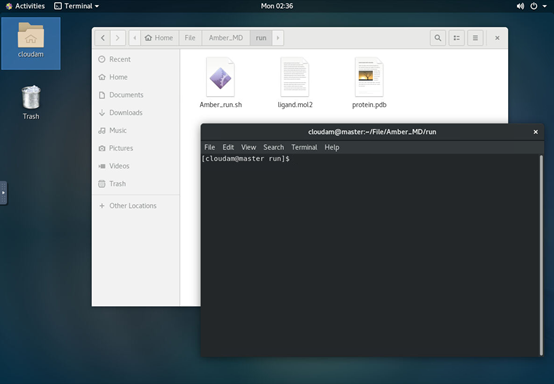This screenshot has height=384, width=554.
Task: Close the terminal window
Action: [x=535, y=132]
